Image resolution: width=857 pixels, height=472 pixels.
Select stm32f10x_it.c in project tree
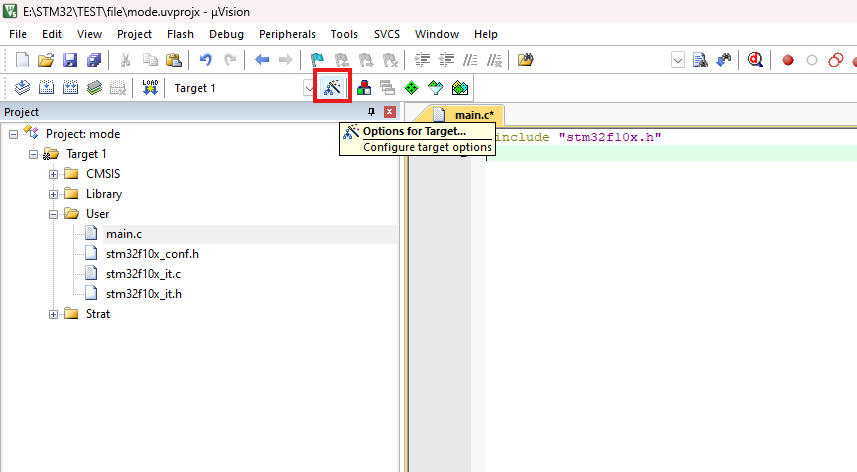[x=143, y=273]
